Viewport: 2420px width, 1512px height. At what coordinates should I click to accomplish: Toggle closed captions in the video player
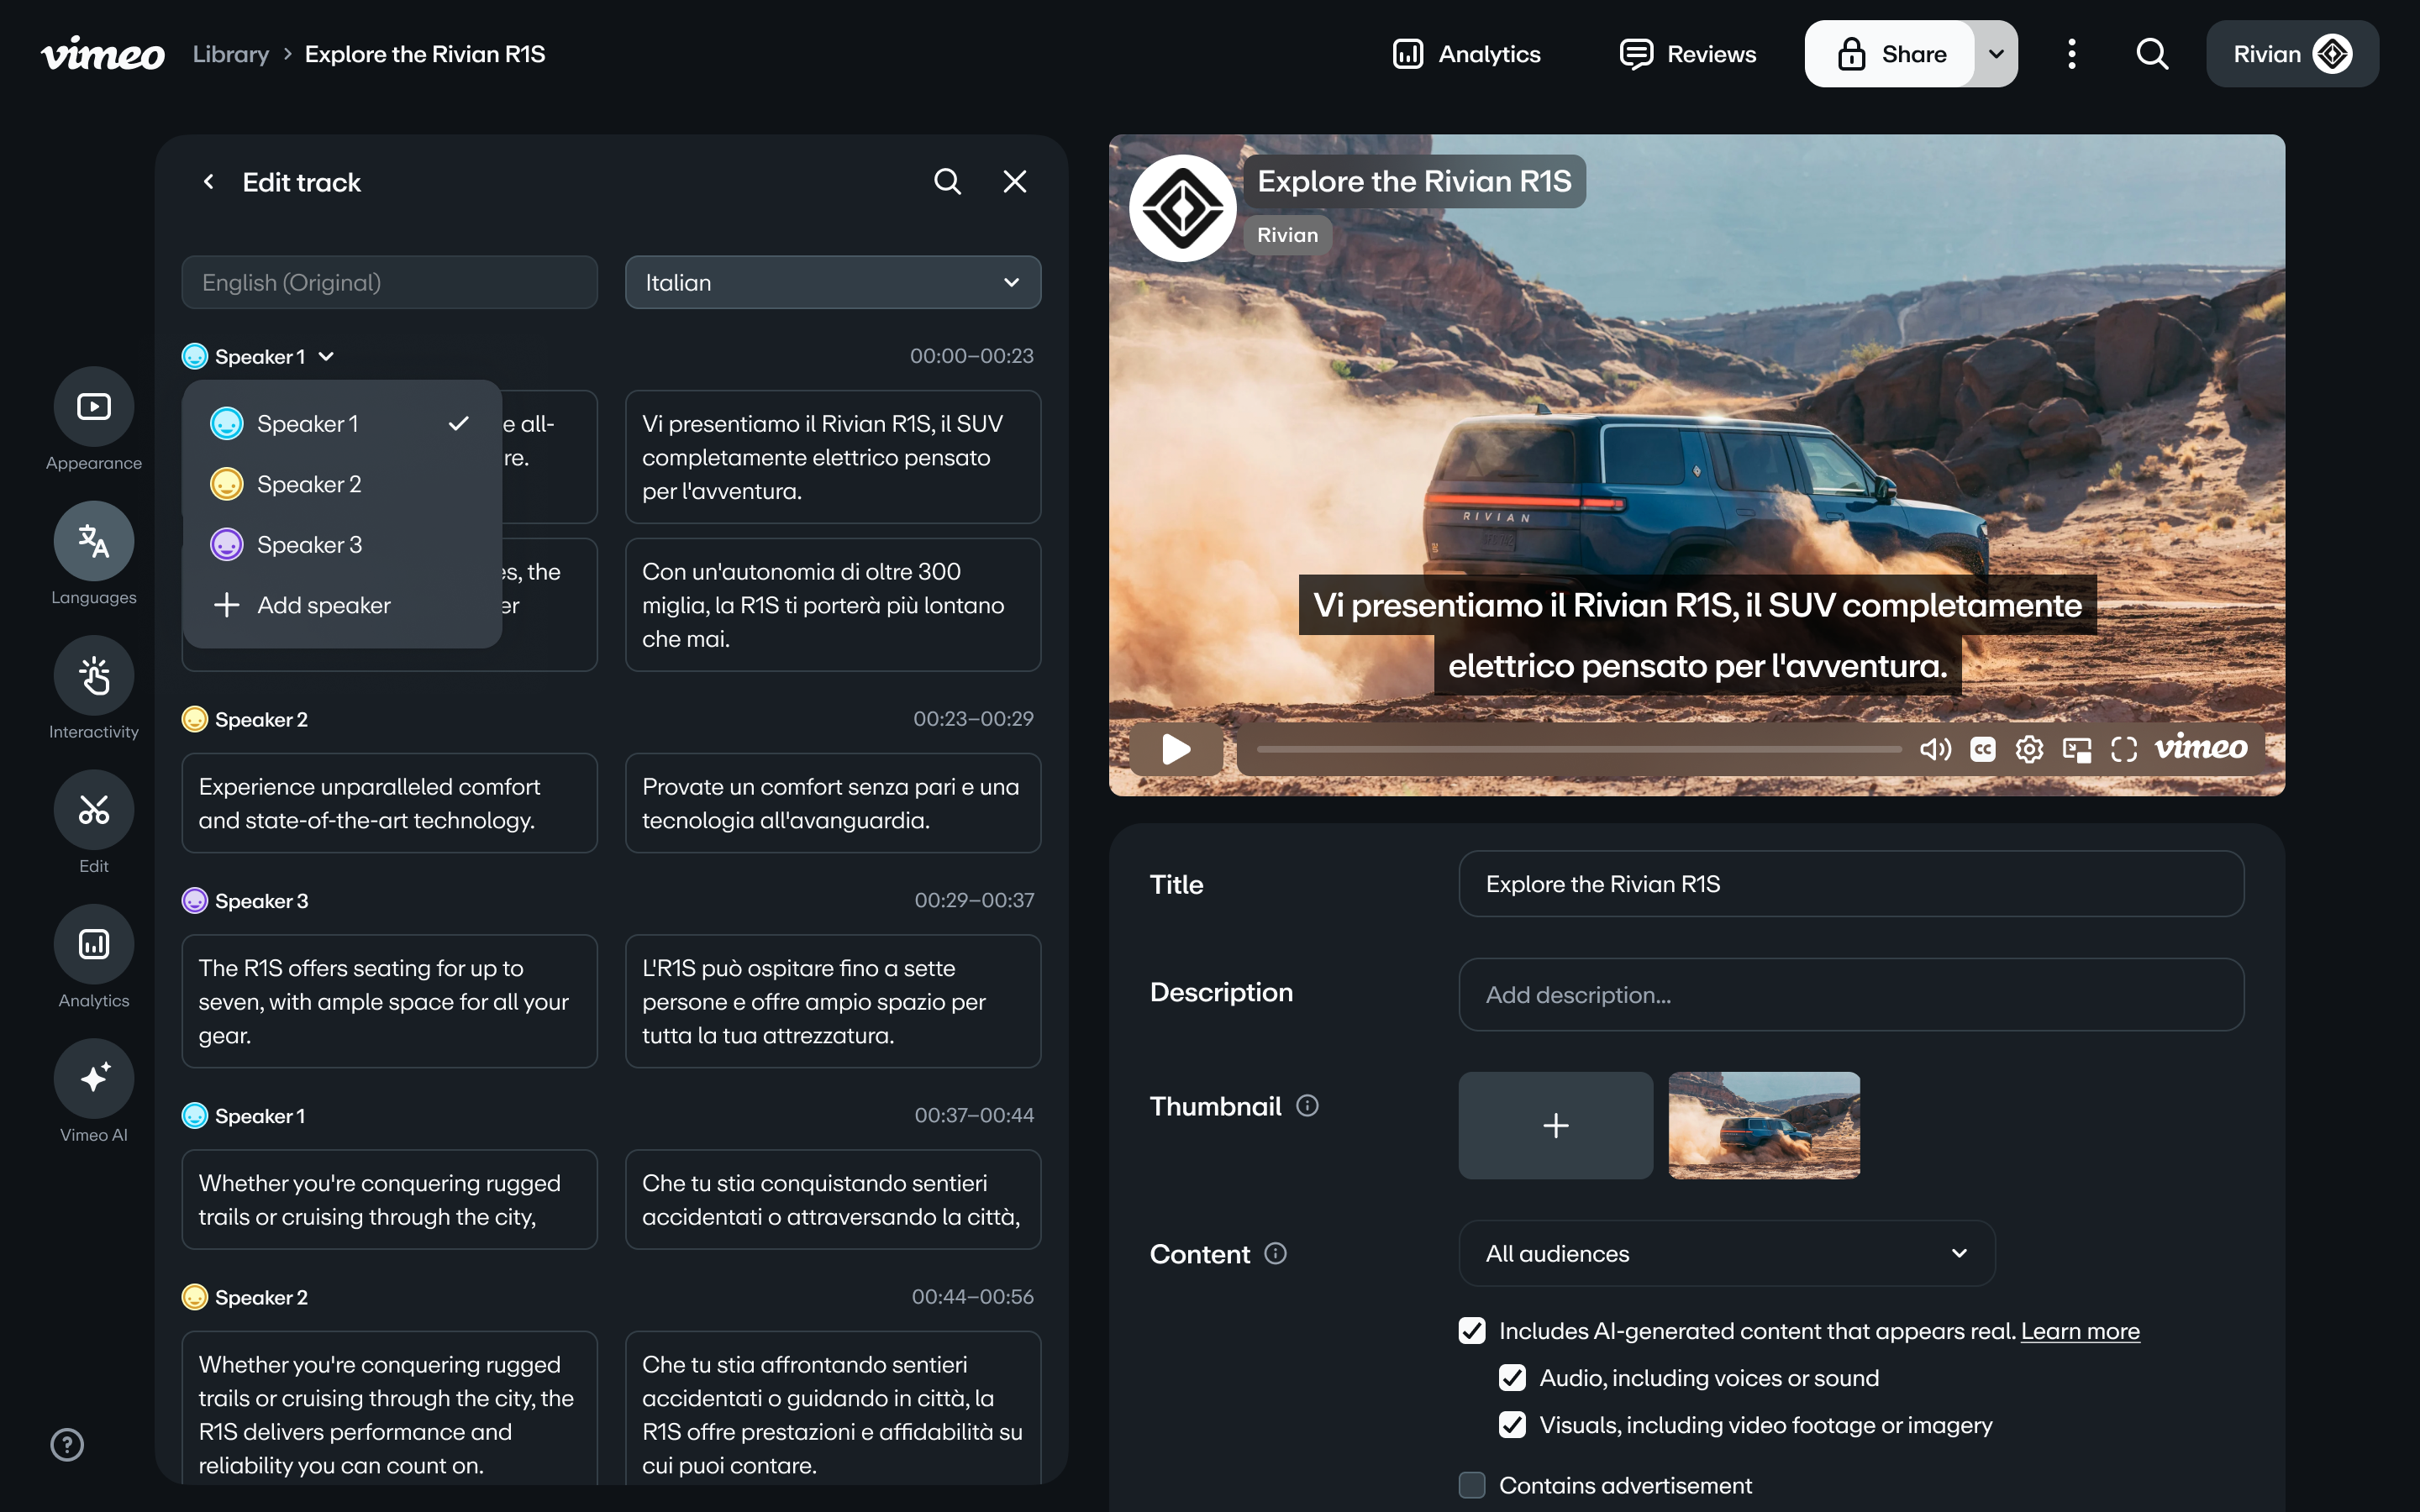pos(1982,749)
